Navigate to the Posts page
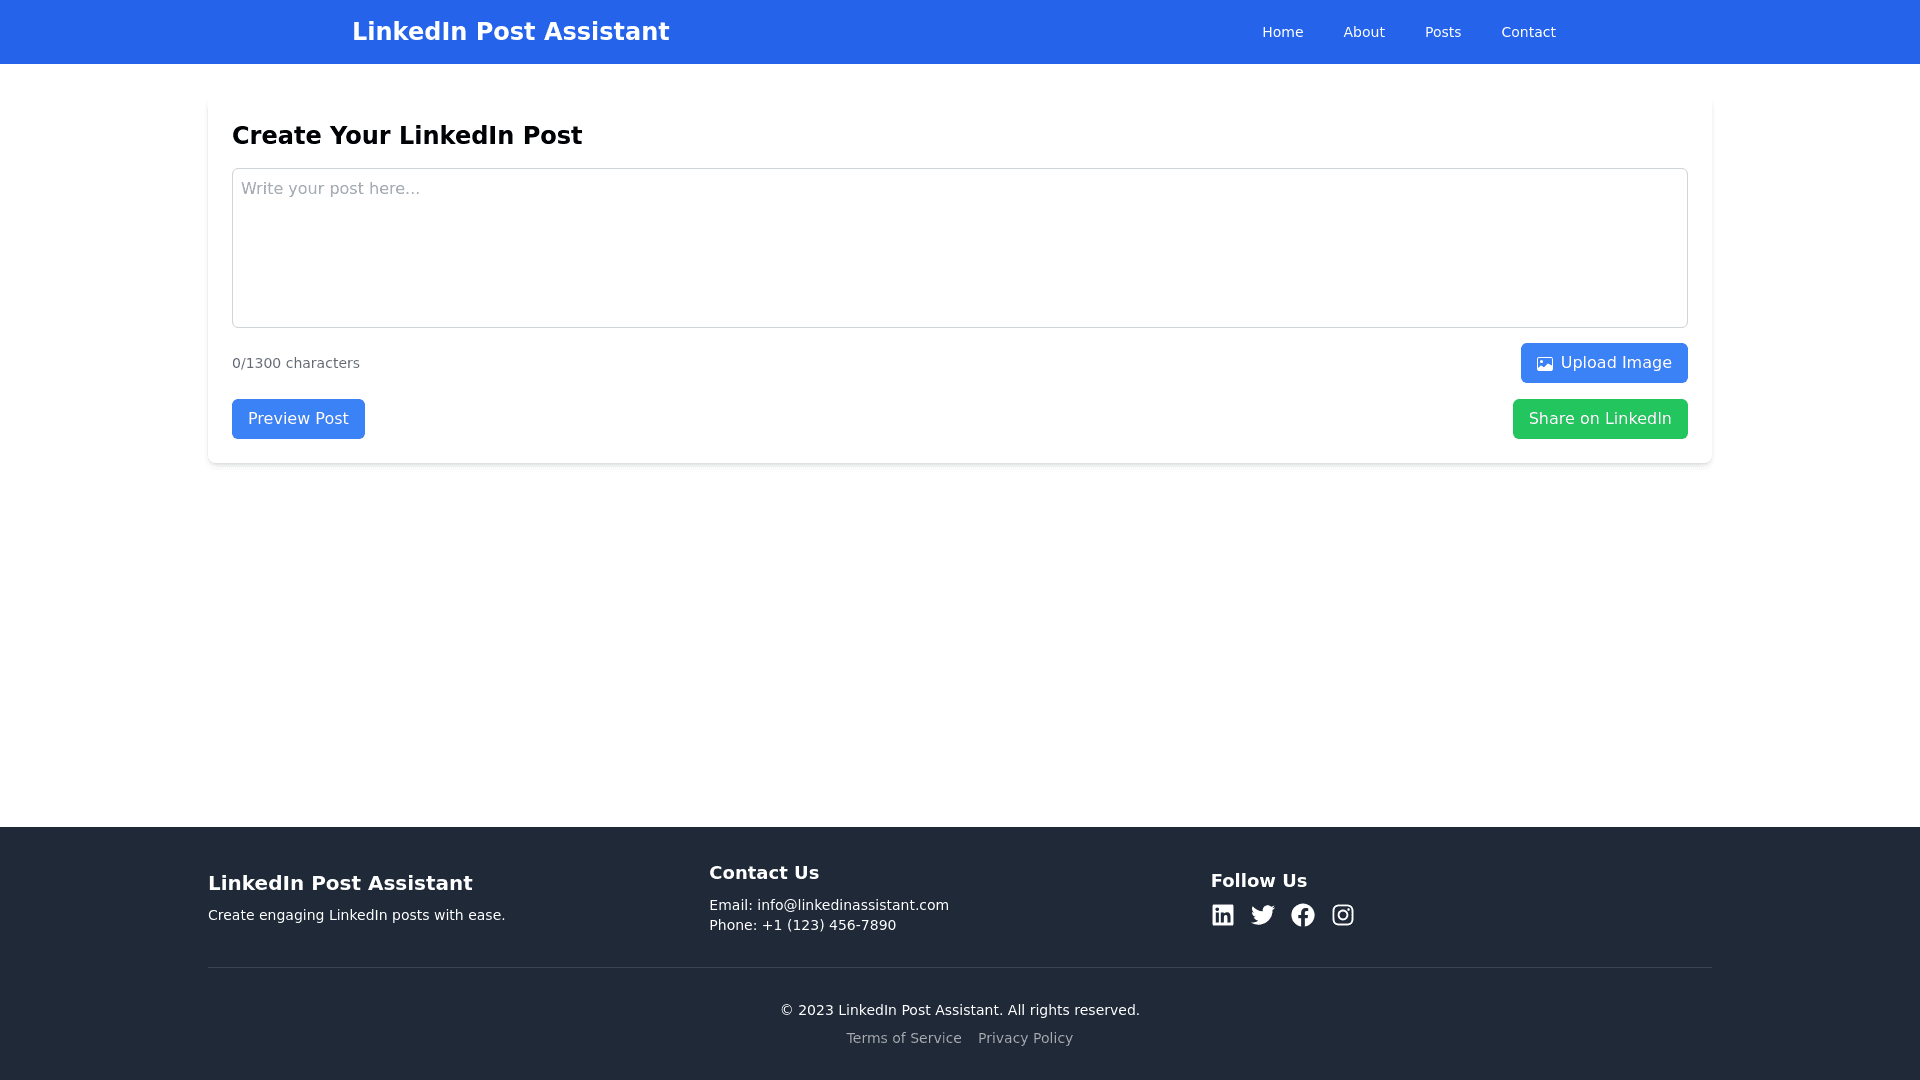Image resolution: width=1920 pixels, height=1080 pixels. pos(1442,32)
